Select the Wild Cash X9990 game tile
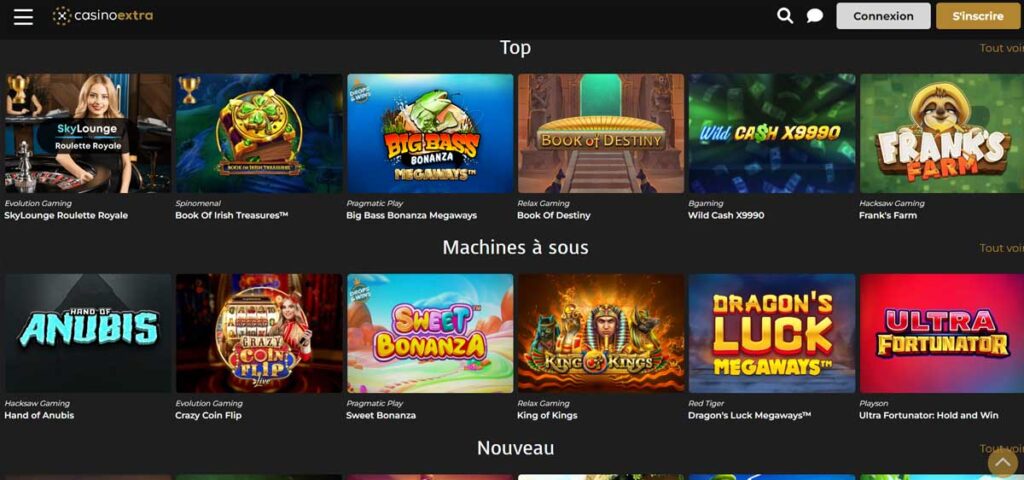Image resolution: width=1024 pixels, height=480 pixels. pos(772,133)
